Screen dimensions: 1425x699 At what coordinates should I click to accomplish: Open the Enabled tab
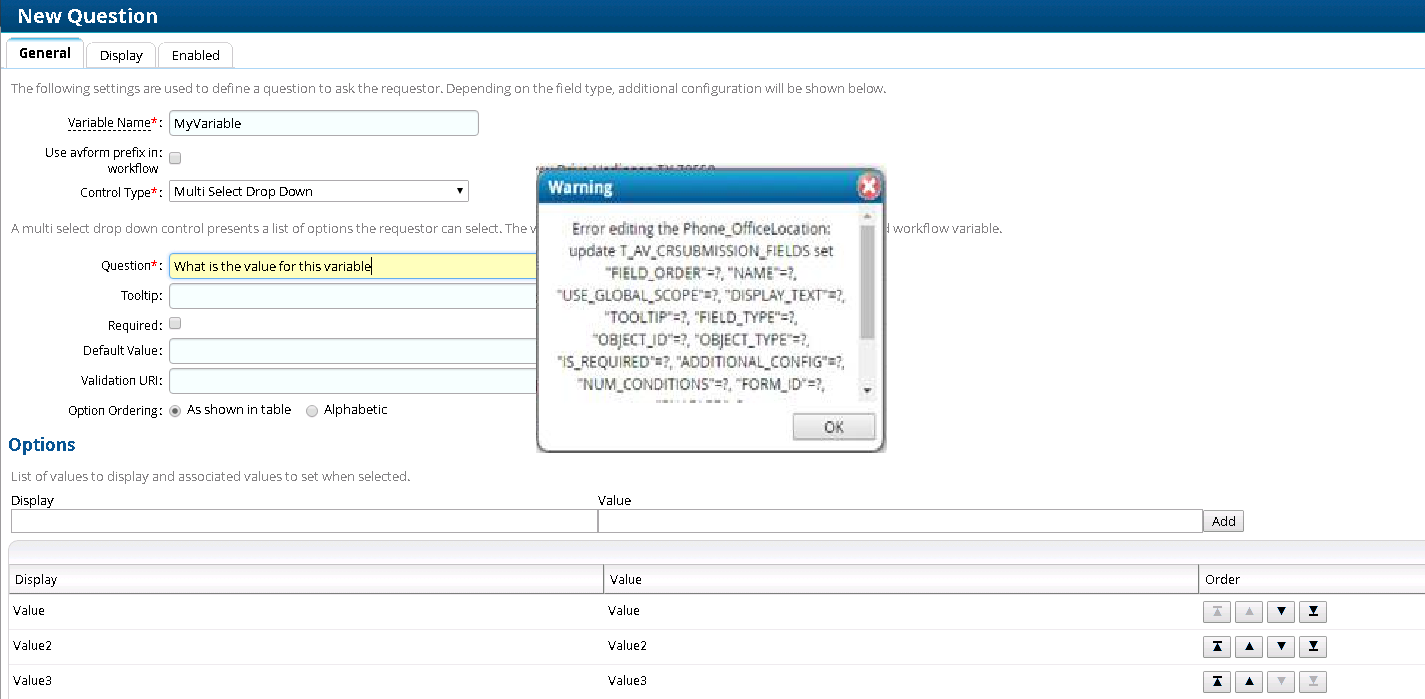pyautogui.click(x=195, y=55)
